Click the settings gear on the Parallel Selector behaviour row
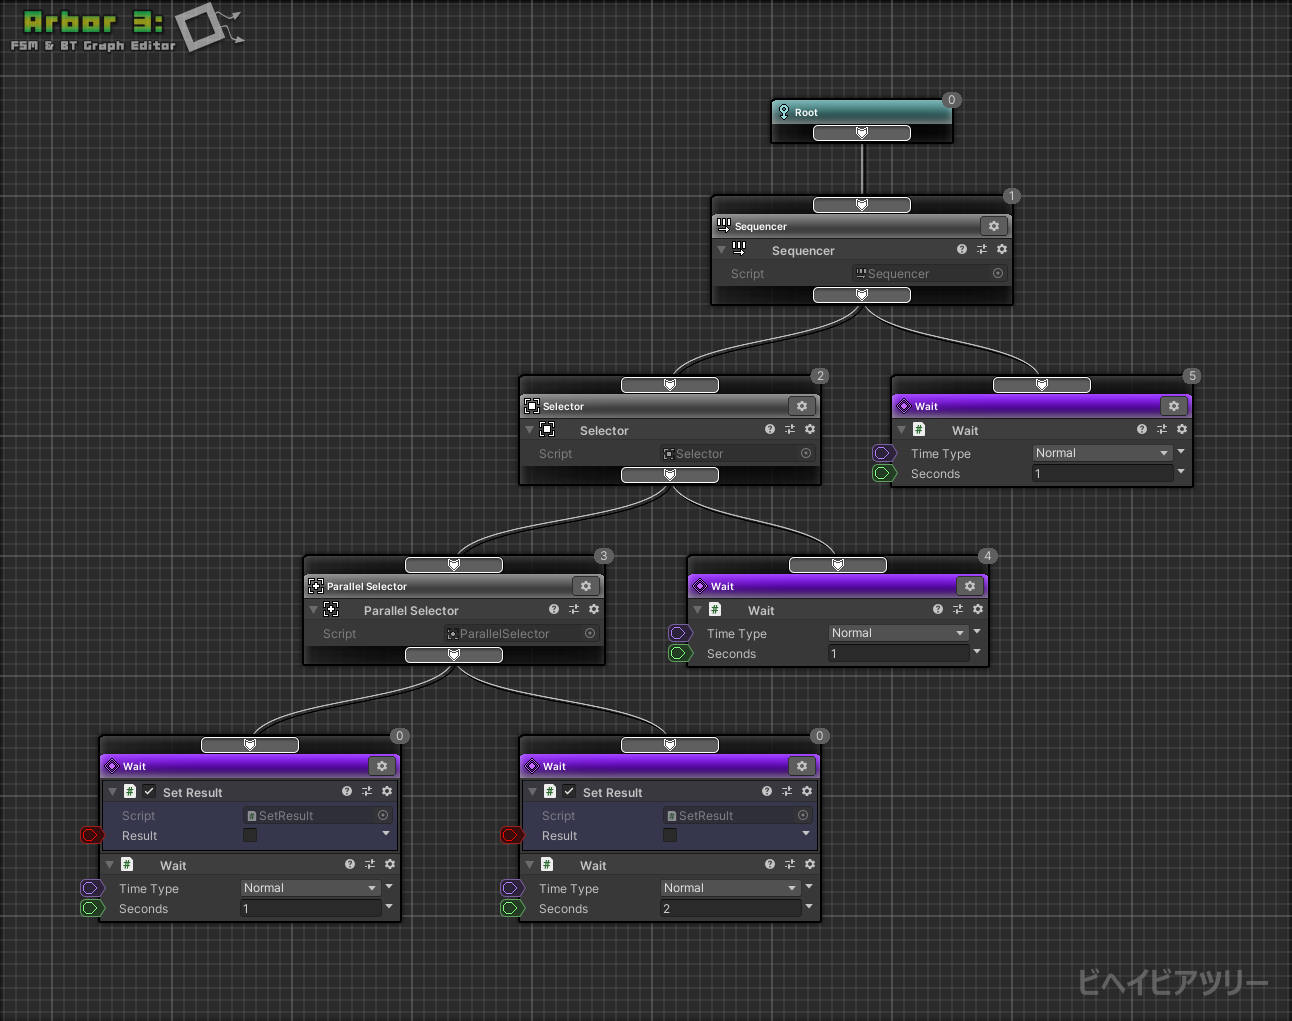 coord(594,610)
